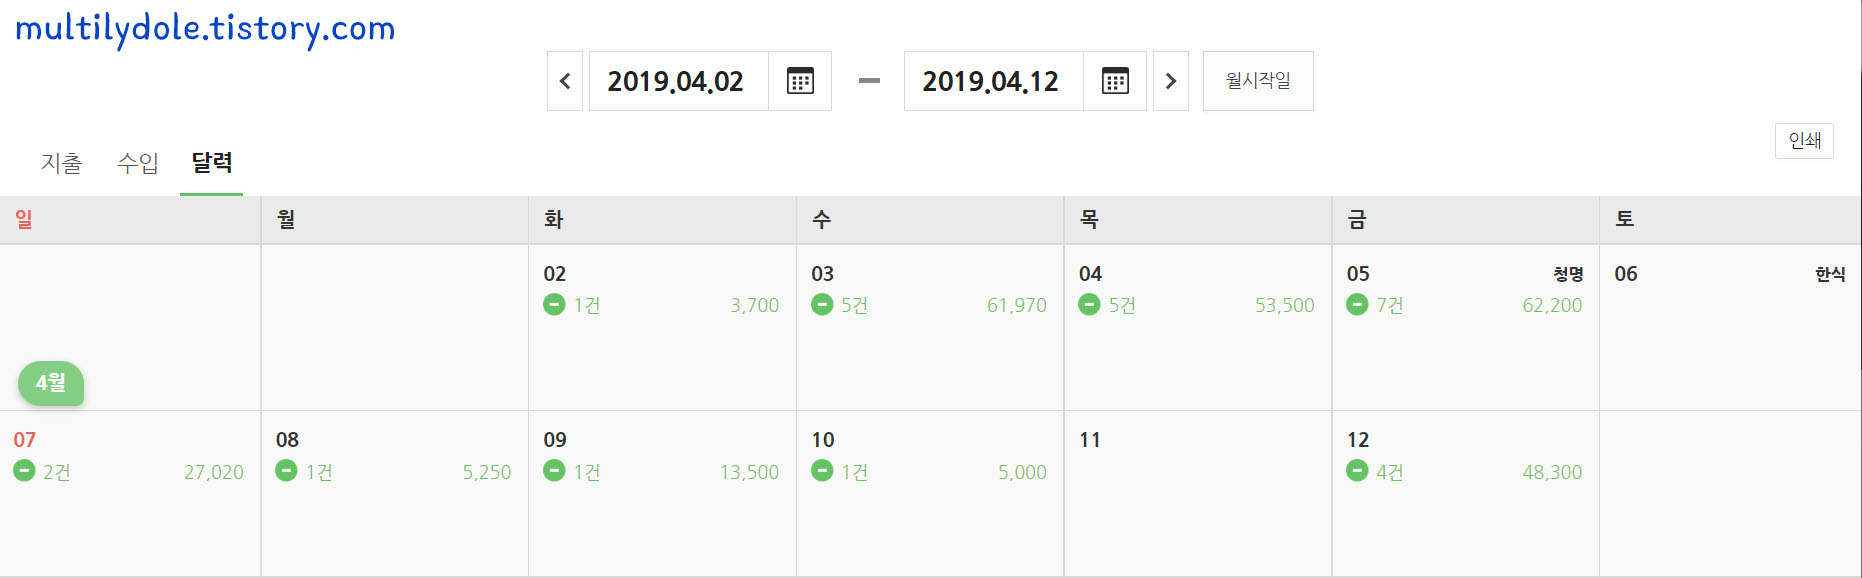Click the green expense icon on day 08

[x=286, y=470]
